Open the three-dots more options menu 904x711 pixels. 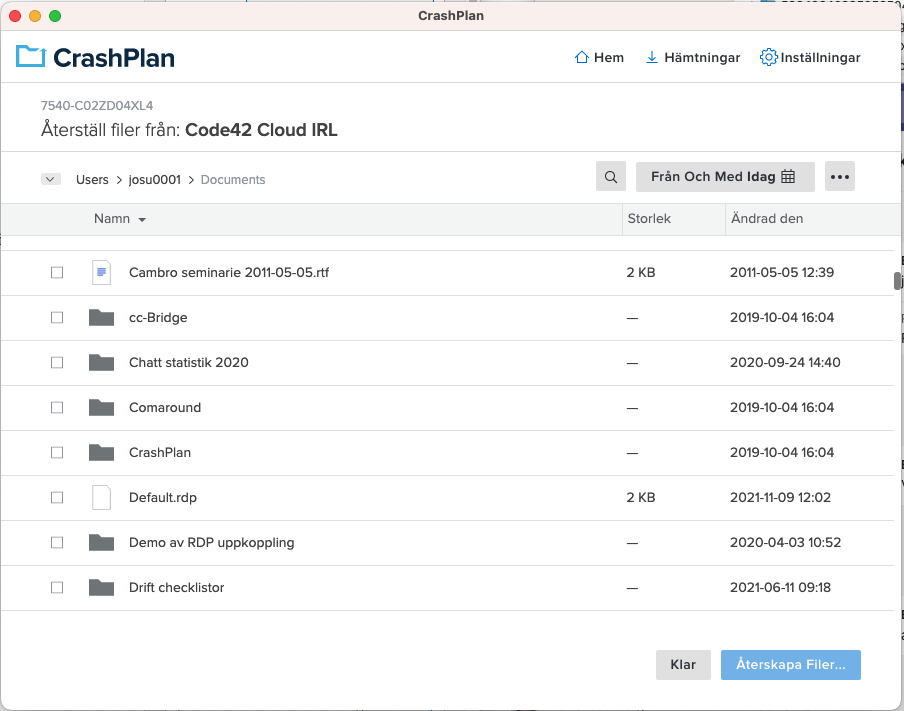click(x=839, y=176)
